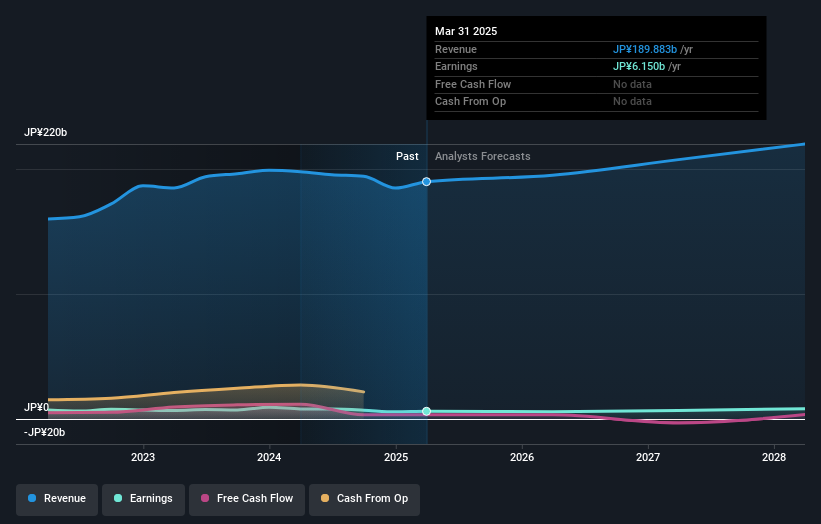Toggle the Cash From Op legend button
The height and width of the screenshot is (524, 821).
point(364,498)
